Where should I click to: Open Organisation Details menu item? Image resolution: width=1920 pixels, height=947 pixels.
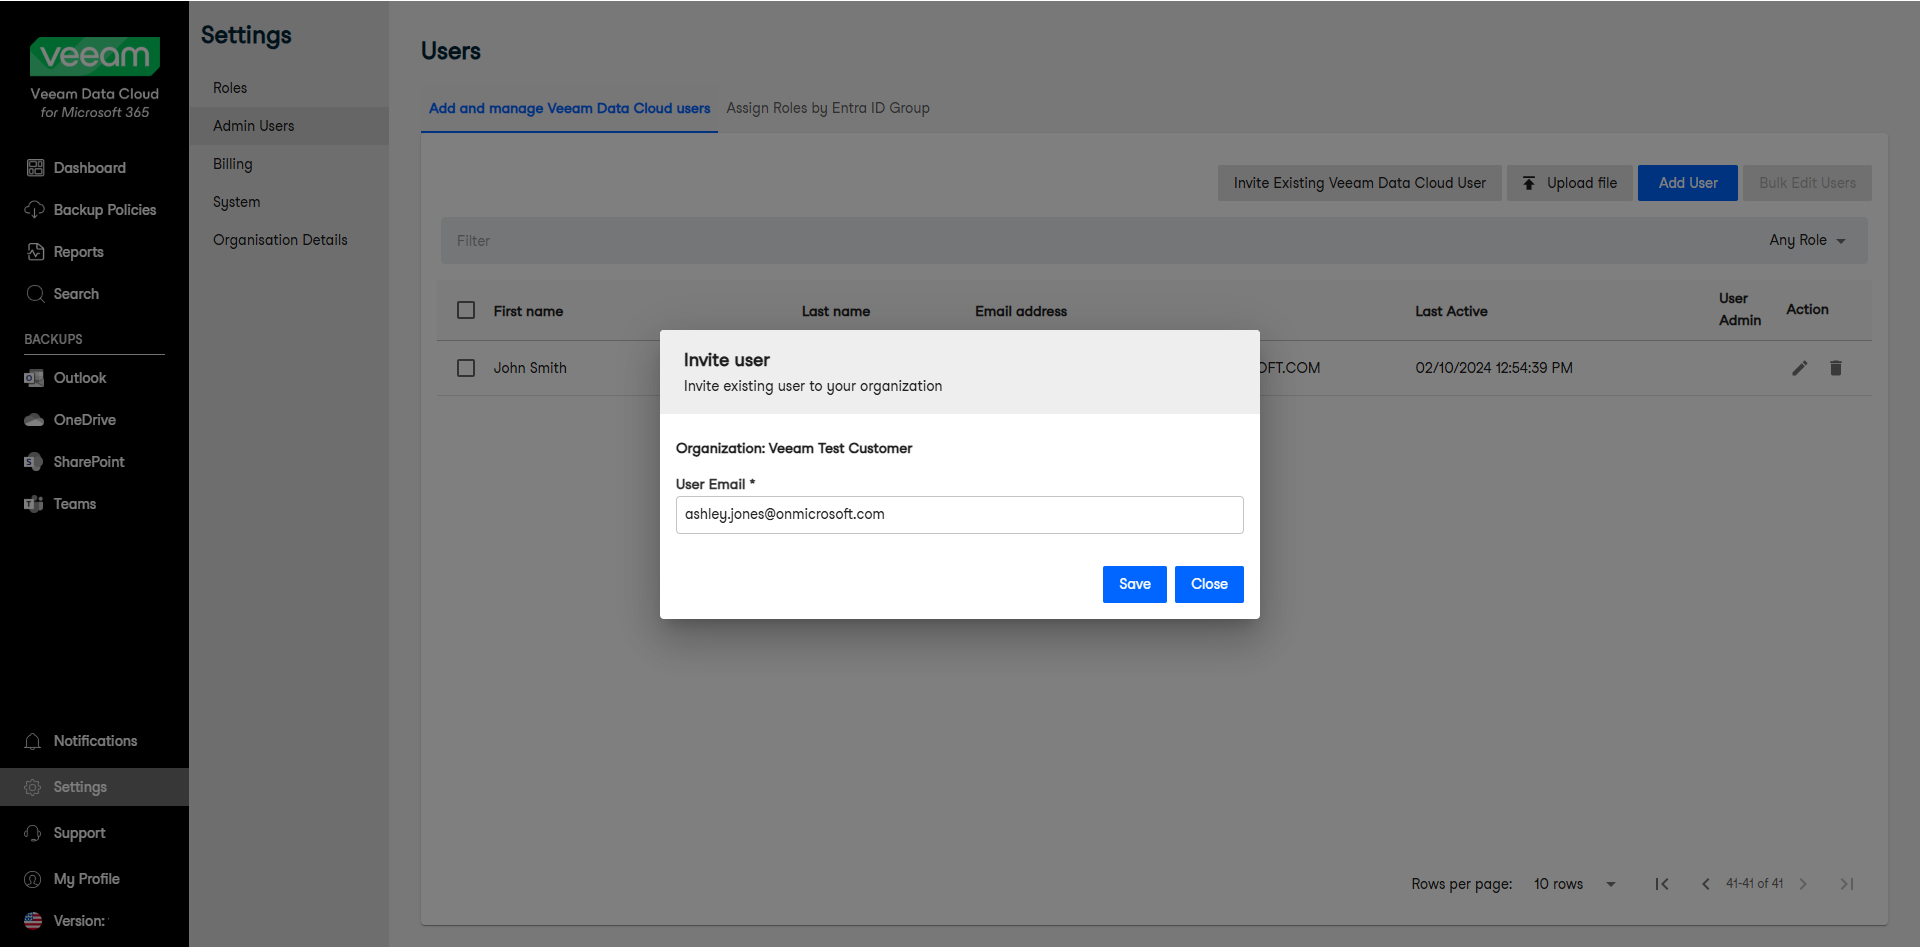289,240
